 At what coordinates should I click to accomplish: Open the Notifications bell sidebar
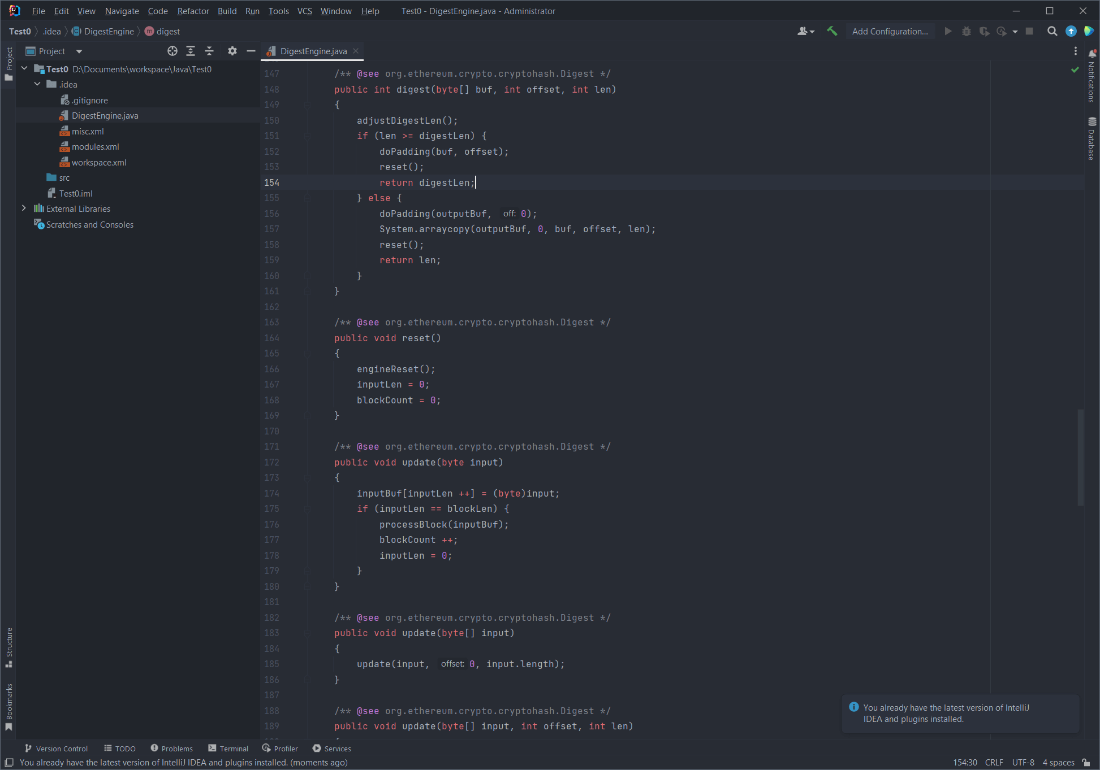click(1091, 75)
